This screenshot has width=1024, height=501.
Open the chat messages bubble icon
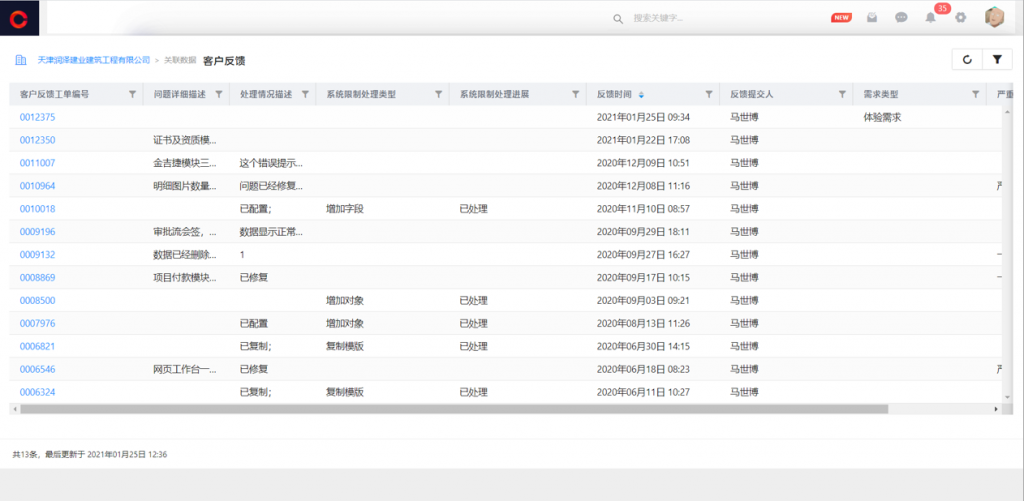coord(901,17)
